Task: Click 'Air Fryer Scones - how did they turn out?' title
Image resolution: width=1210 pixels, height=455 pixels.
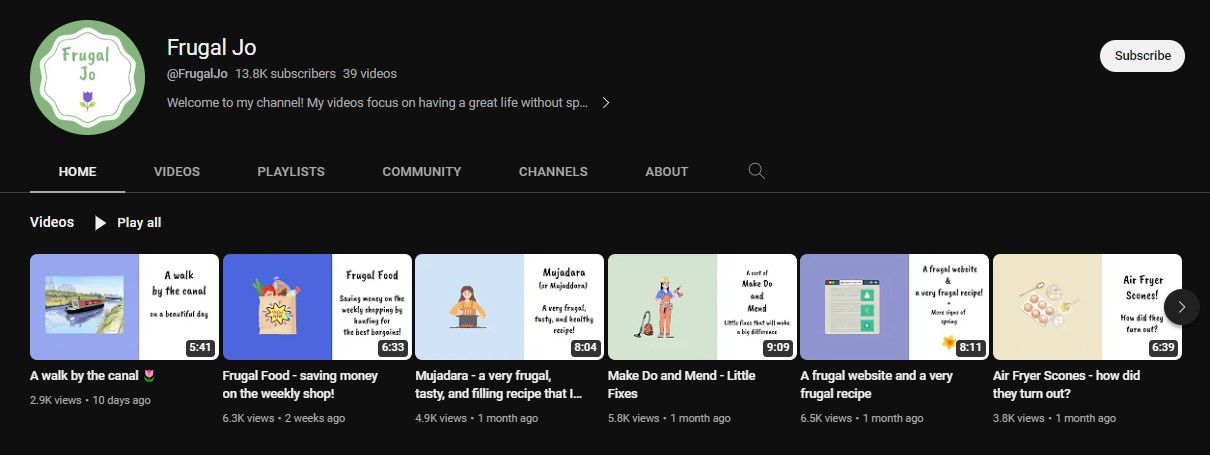Action: pyautogui.click(x=1067, y=385)
